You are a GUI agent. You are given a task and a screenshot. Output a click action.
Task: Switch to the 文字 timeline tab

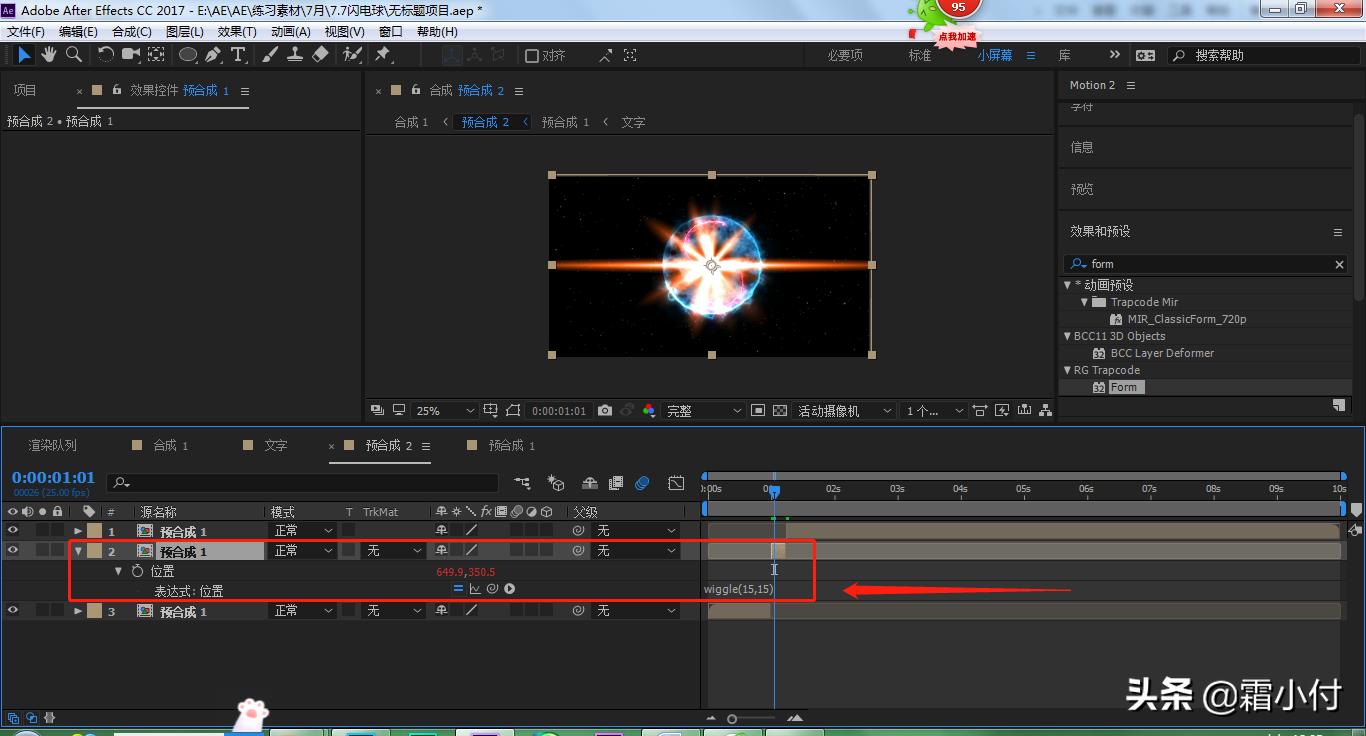pos(275,445)
